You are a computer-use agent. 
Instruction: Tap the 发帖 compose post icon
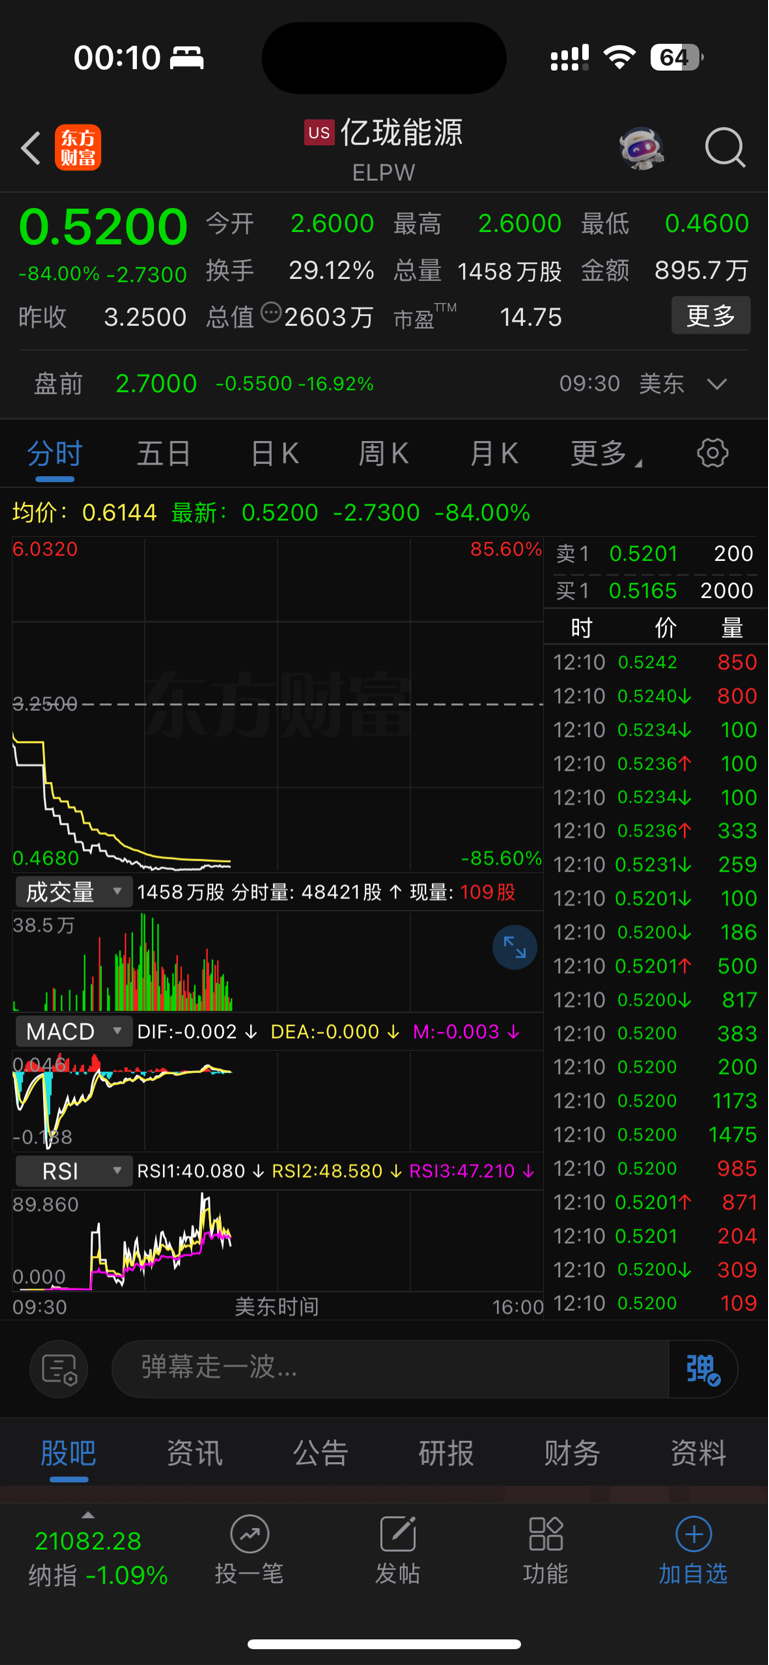[397, 1533]
